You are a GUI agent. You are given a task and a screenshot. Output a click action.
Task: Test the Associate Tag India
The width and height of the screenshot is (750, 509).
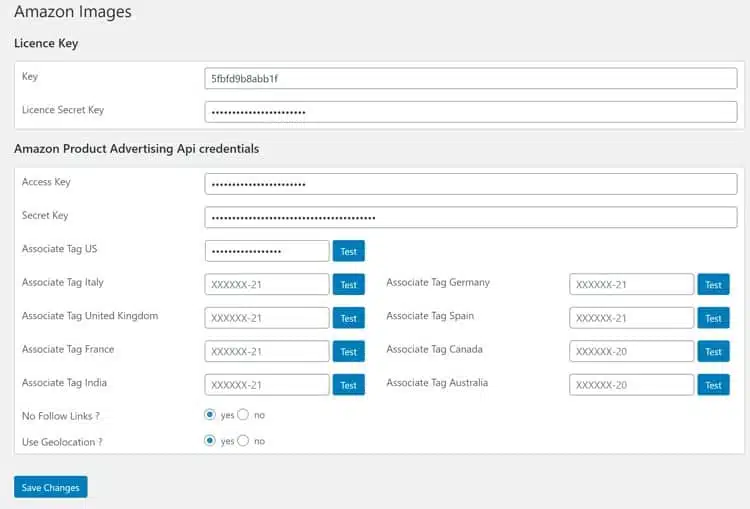(x=349, y=385)
